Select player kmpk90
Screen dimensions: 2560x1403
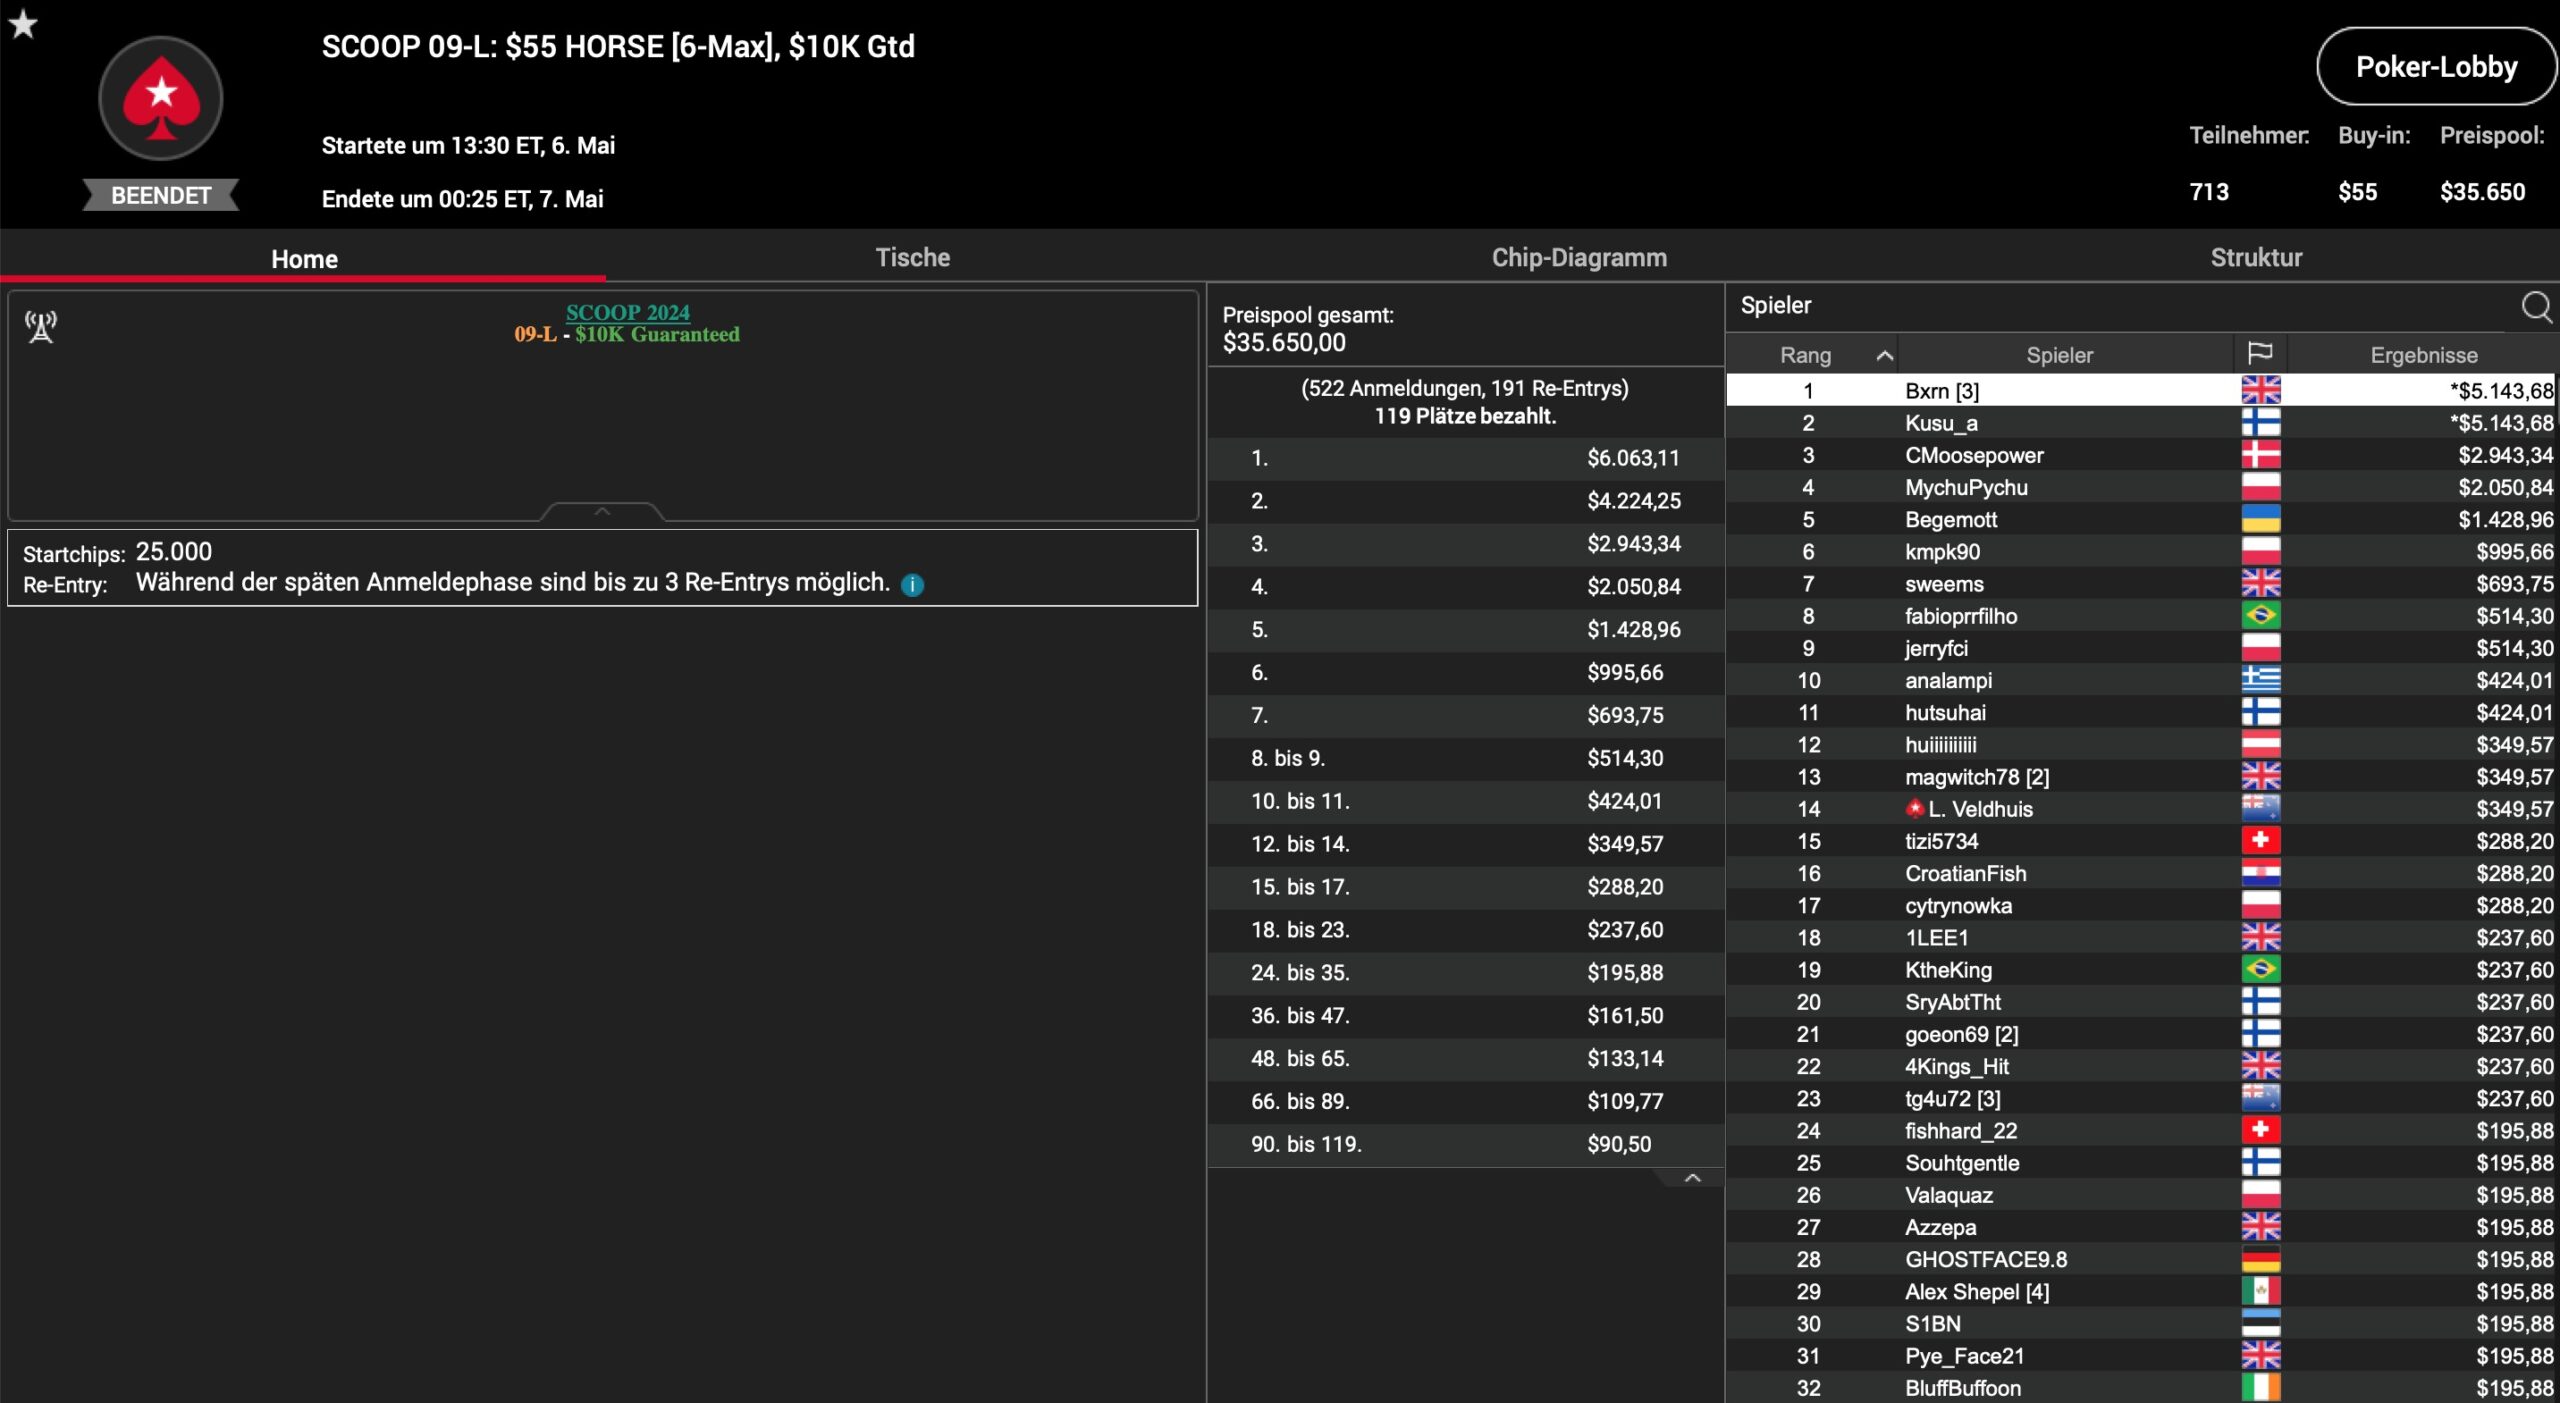click(2142, 551)
